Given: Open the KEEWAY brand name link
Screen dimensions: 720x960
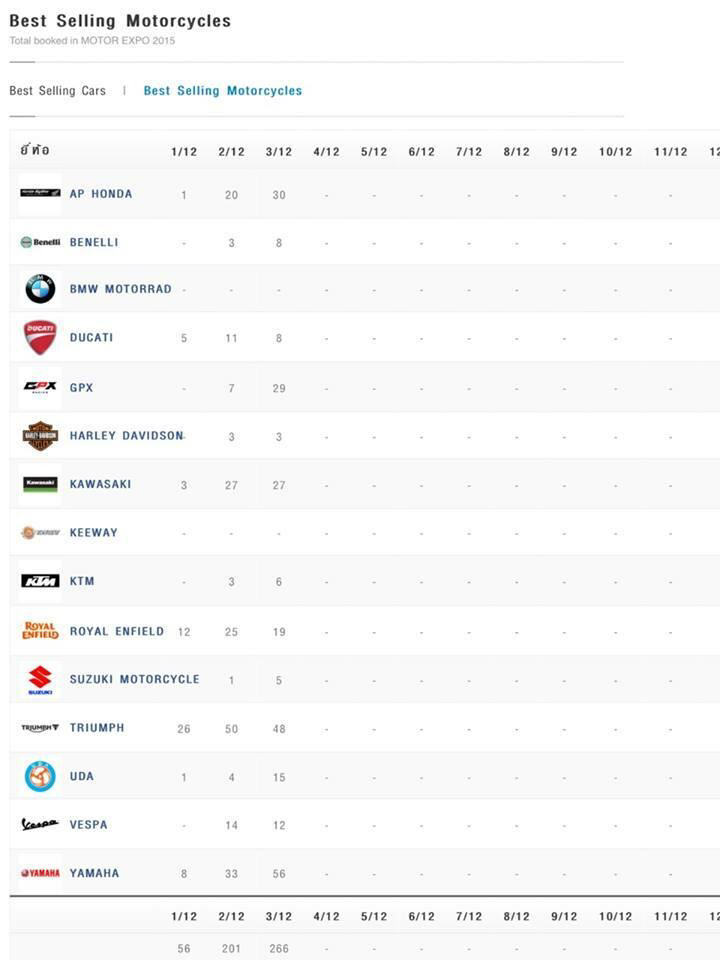Looking at the screenshot, I should click(x=93, y=533).
